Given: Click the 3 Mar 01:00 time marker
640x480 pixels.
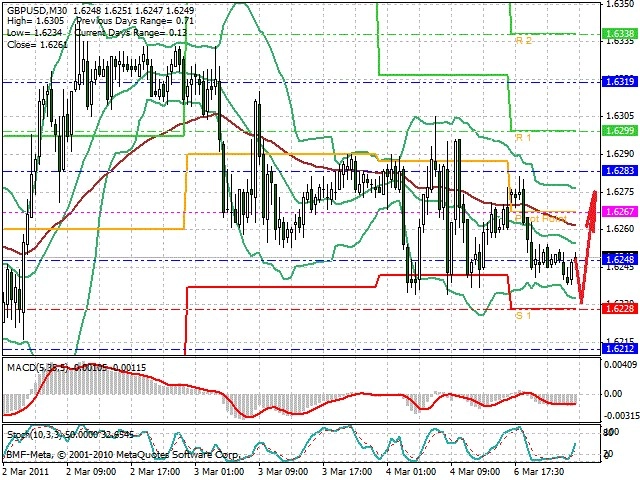Looking at the screenshot, I should pos(219,472).
